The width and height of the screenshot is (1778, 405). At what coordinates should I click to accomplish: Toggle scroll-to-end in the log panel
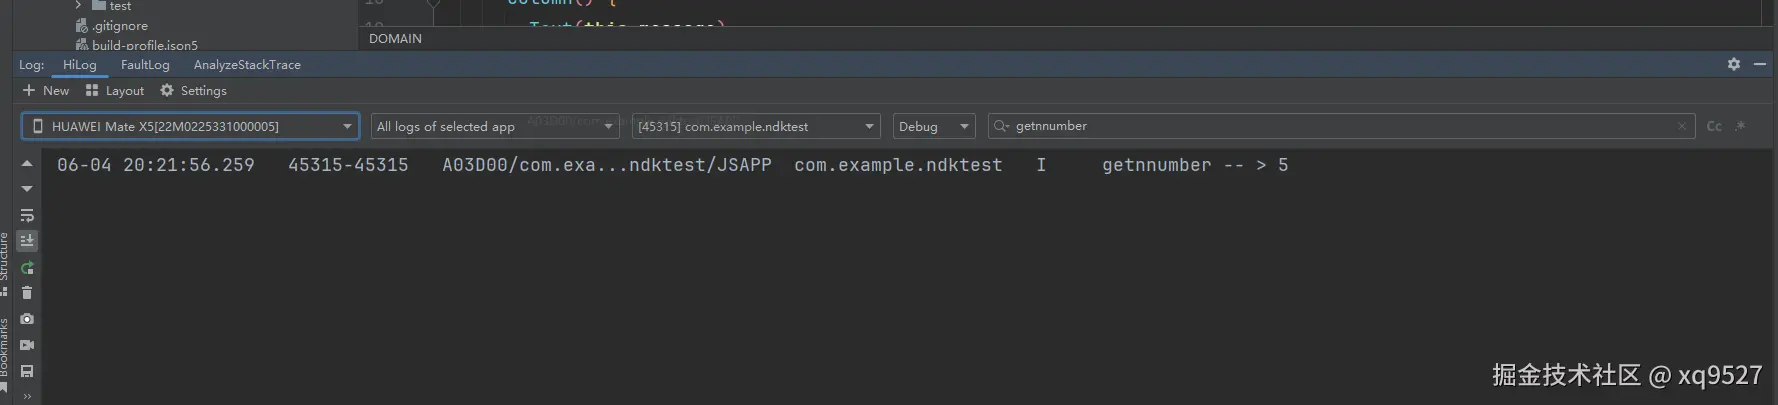[27, 241]
